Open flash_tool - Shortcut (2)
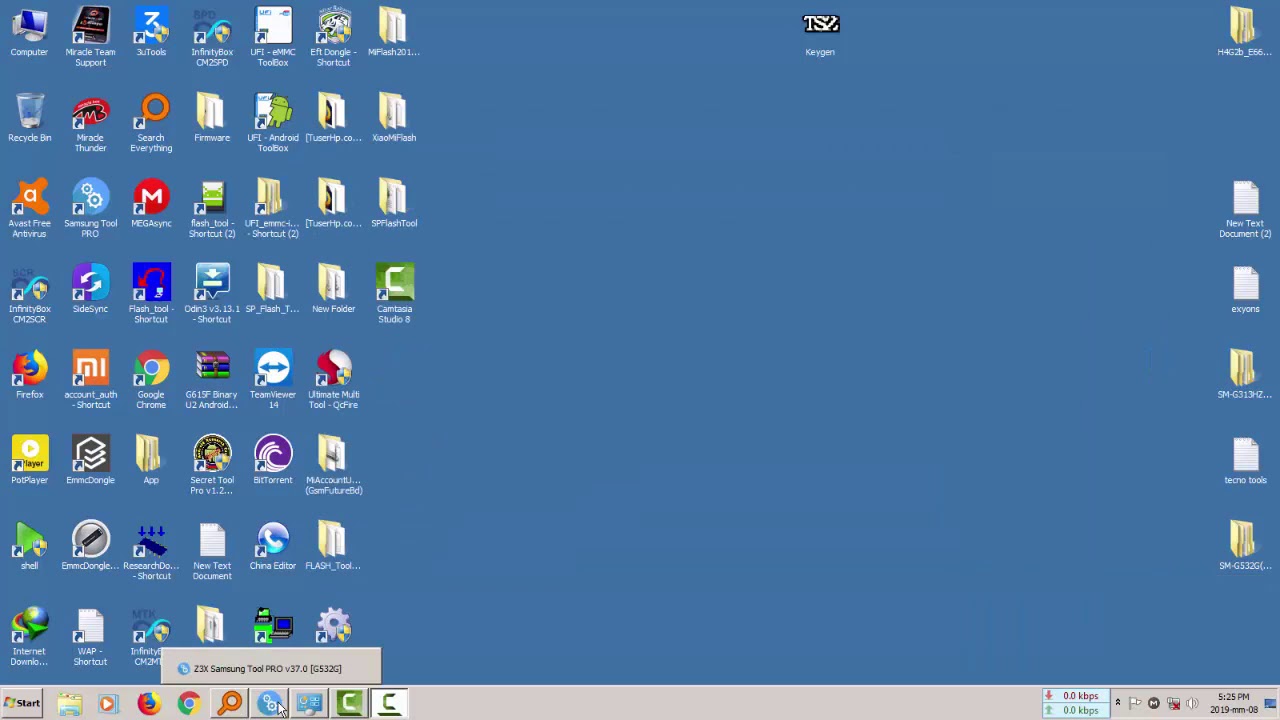 (212, 208)
